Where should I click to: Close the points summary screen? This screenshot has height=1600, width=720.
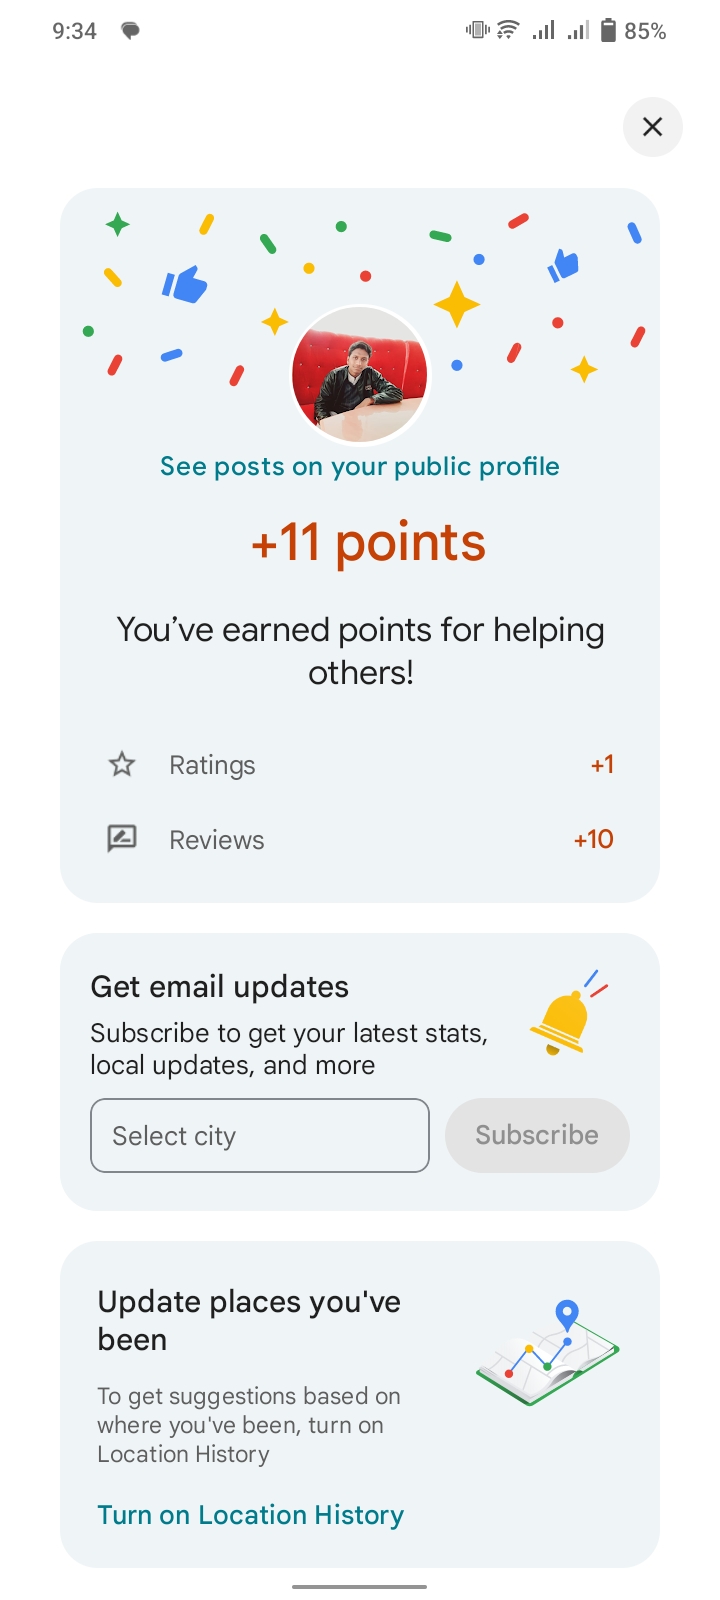tap(652, 127)
